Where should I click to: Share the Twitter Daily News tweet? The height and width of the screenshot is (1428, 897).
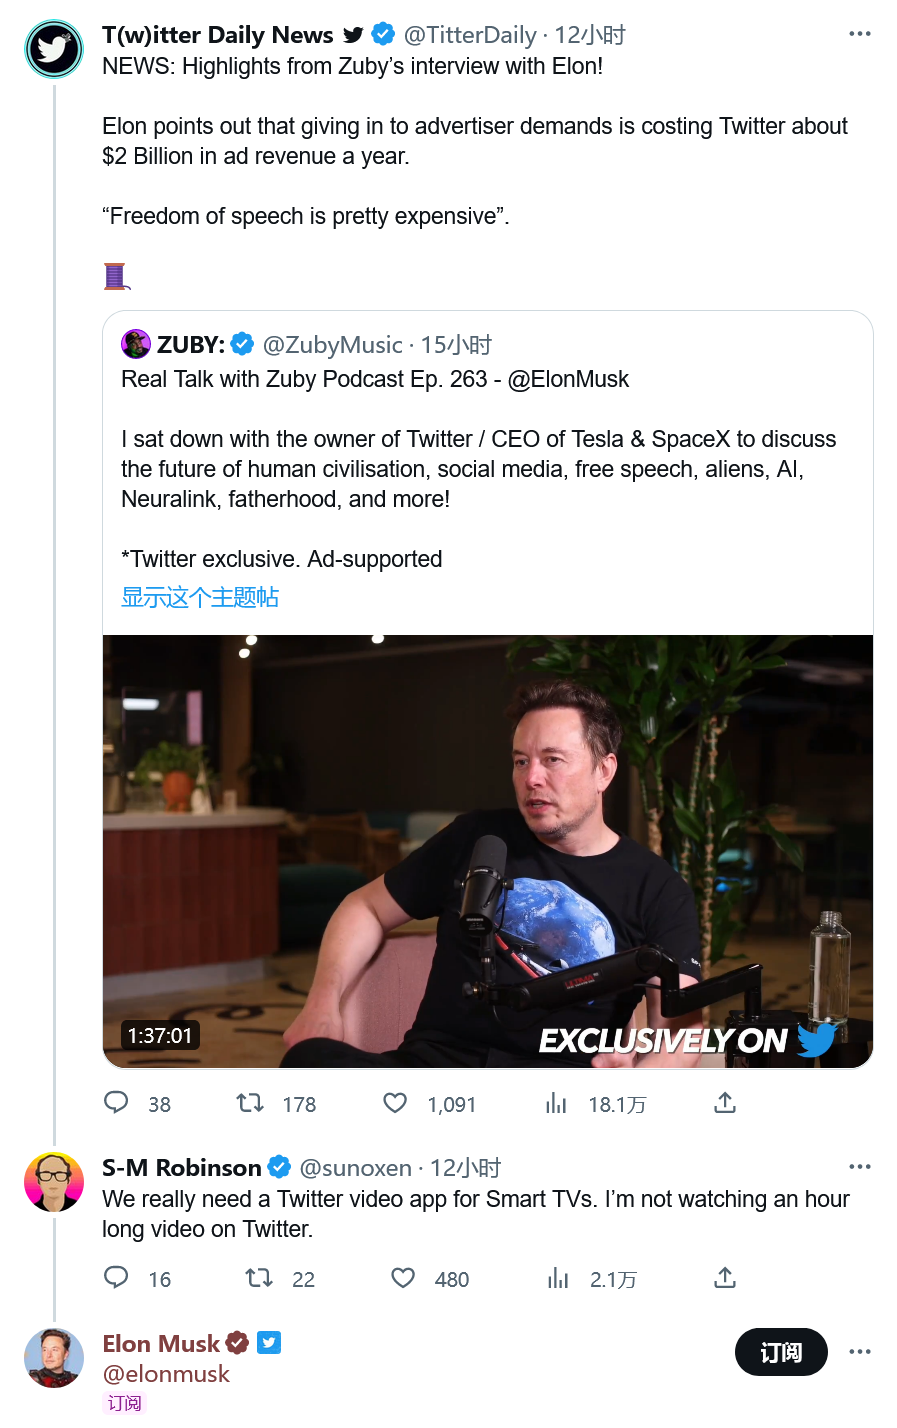pos(725,1103)
